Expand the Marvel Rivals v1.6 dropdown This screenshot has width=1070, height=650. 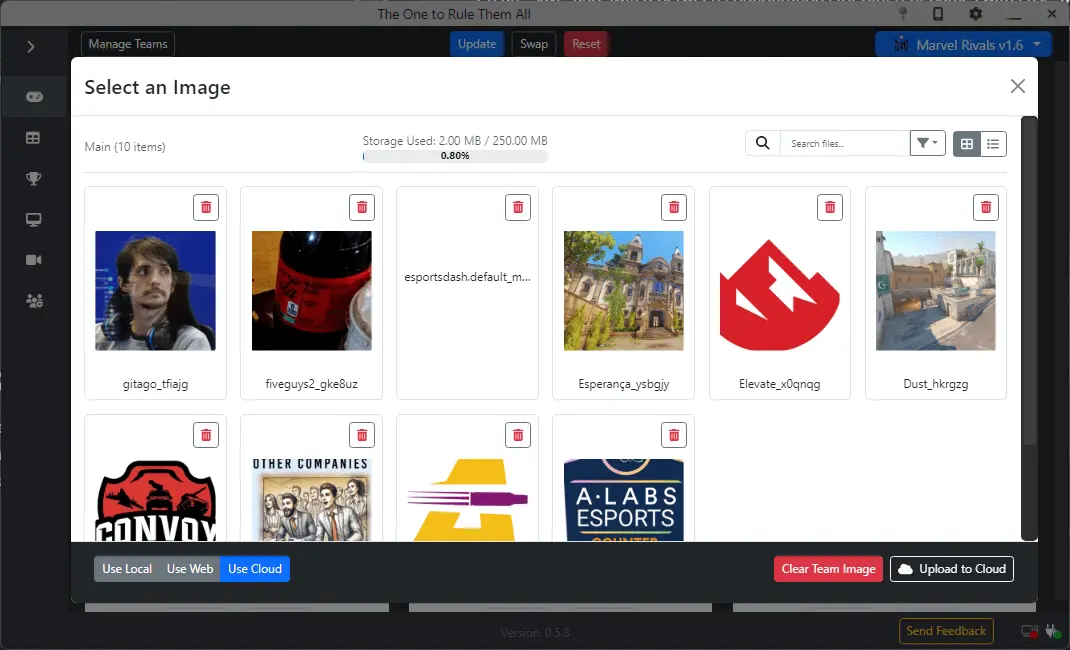(963, 45)
